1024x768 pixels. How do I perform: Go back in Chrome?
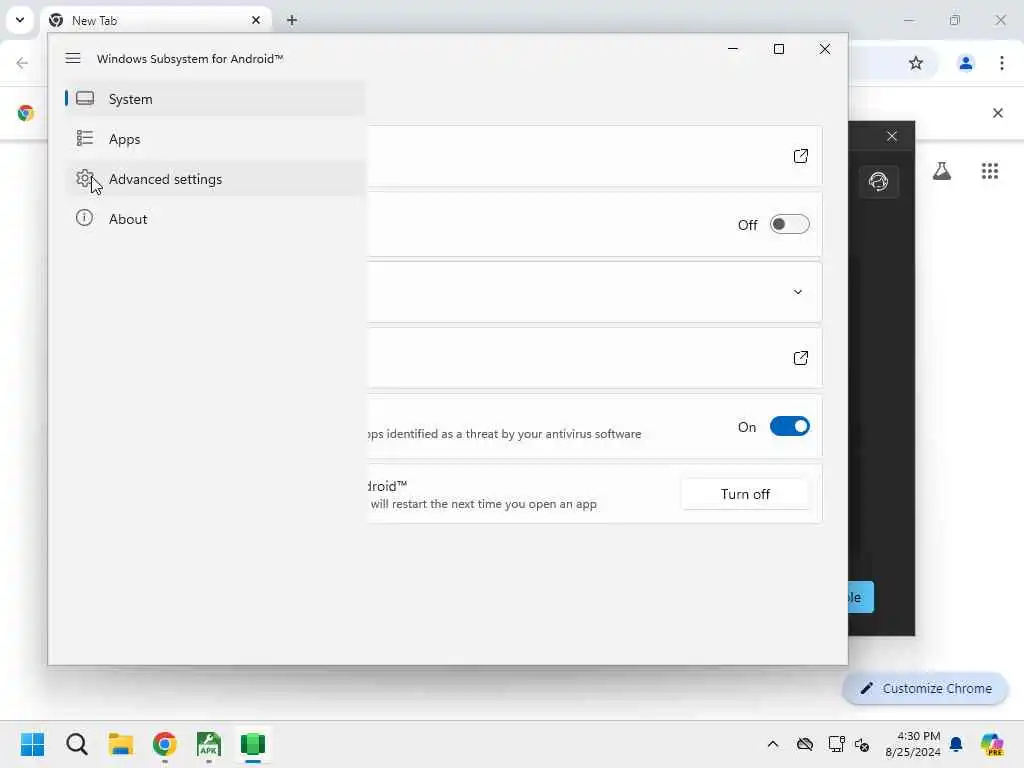[22, 63]
